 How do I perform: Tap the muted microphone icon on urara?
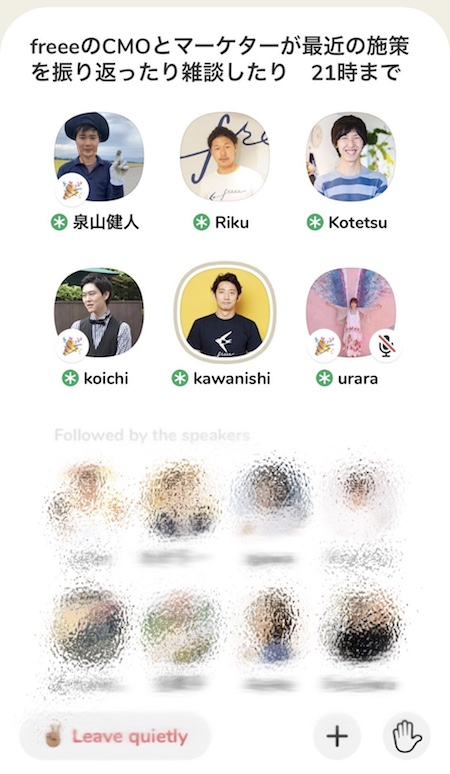pyautogui.click(x=385, y=346)
